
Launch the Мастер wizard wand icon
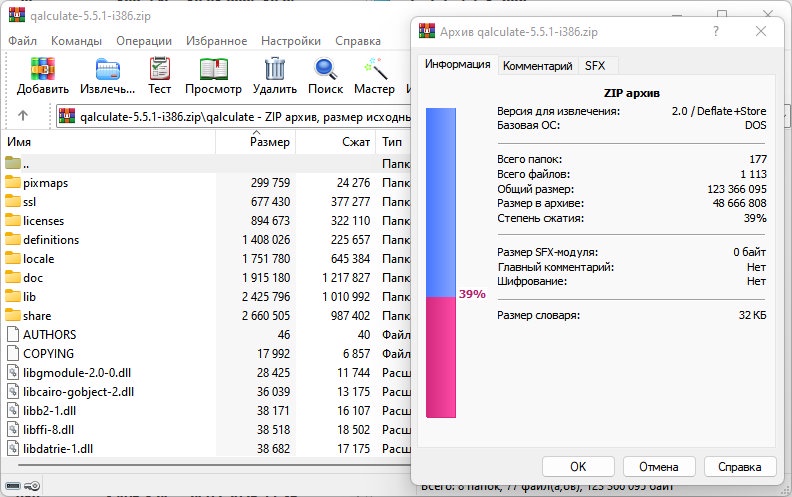click(x=375, y=69)
